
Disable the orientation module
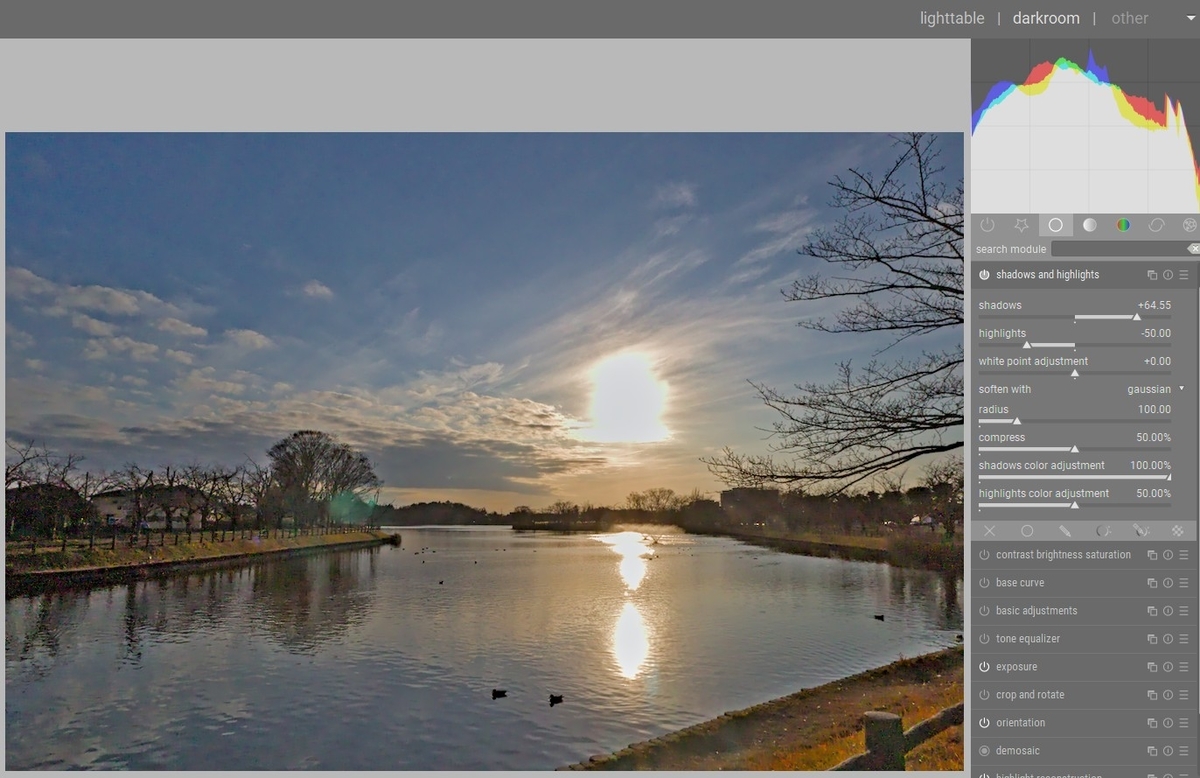pos(984,723)
